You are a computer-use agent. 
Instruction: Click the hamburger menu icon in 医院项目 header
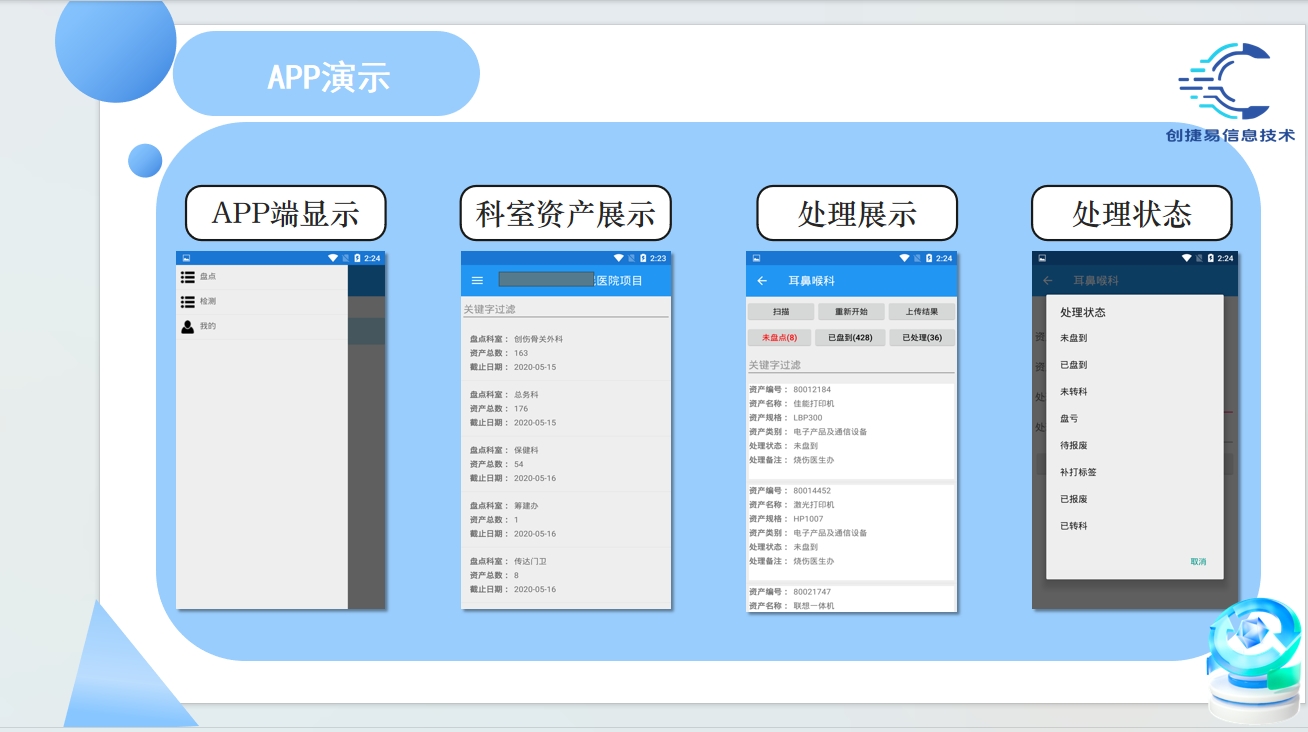click(477, 281)
